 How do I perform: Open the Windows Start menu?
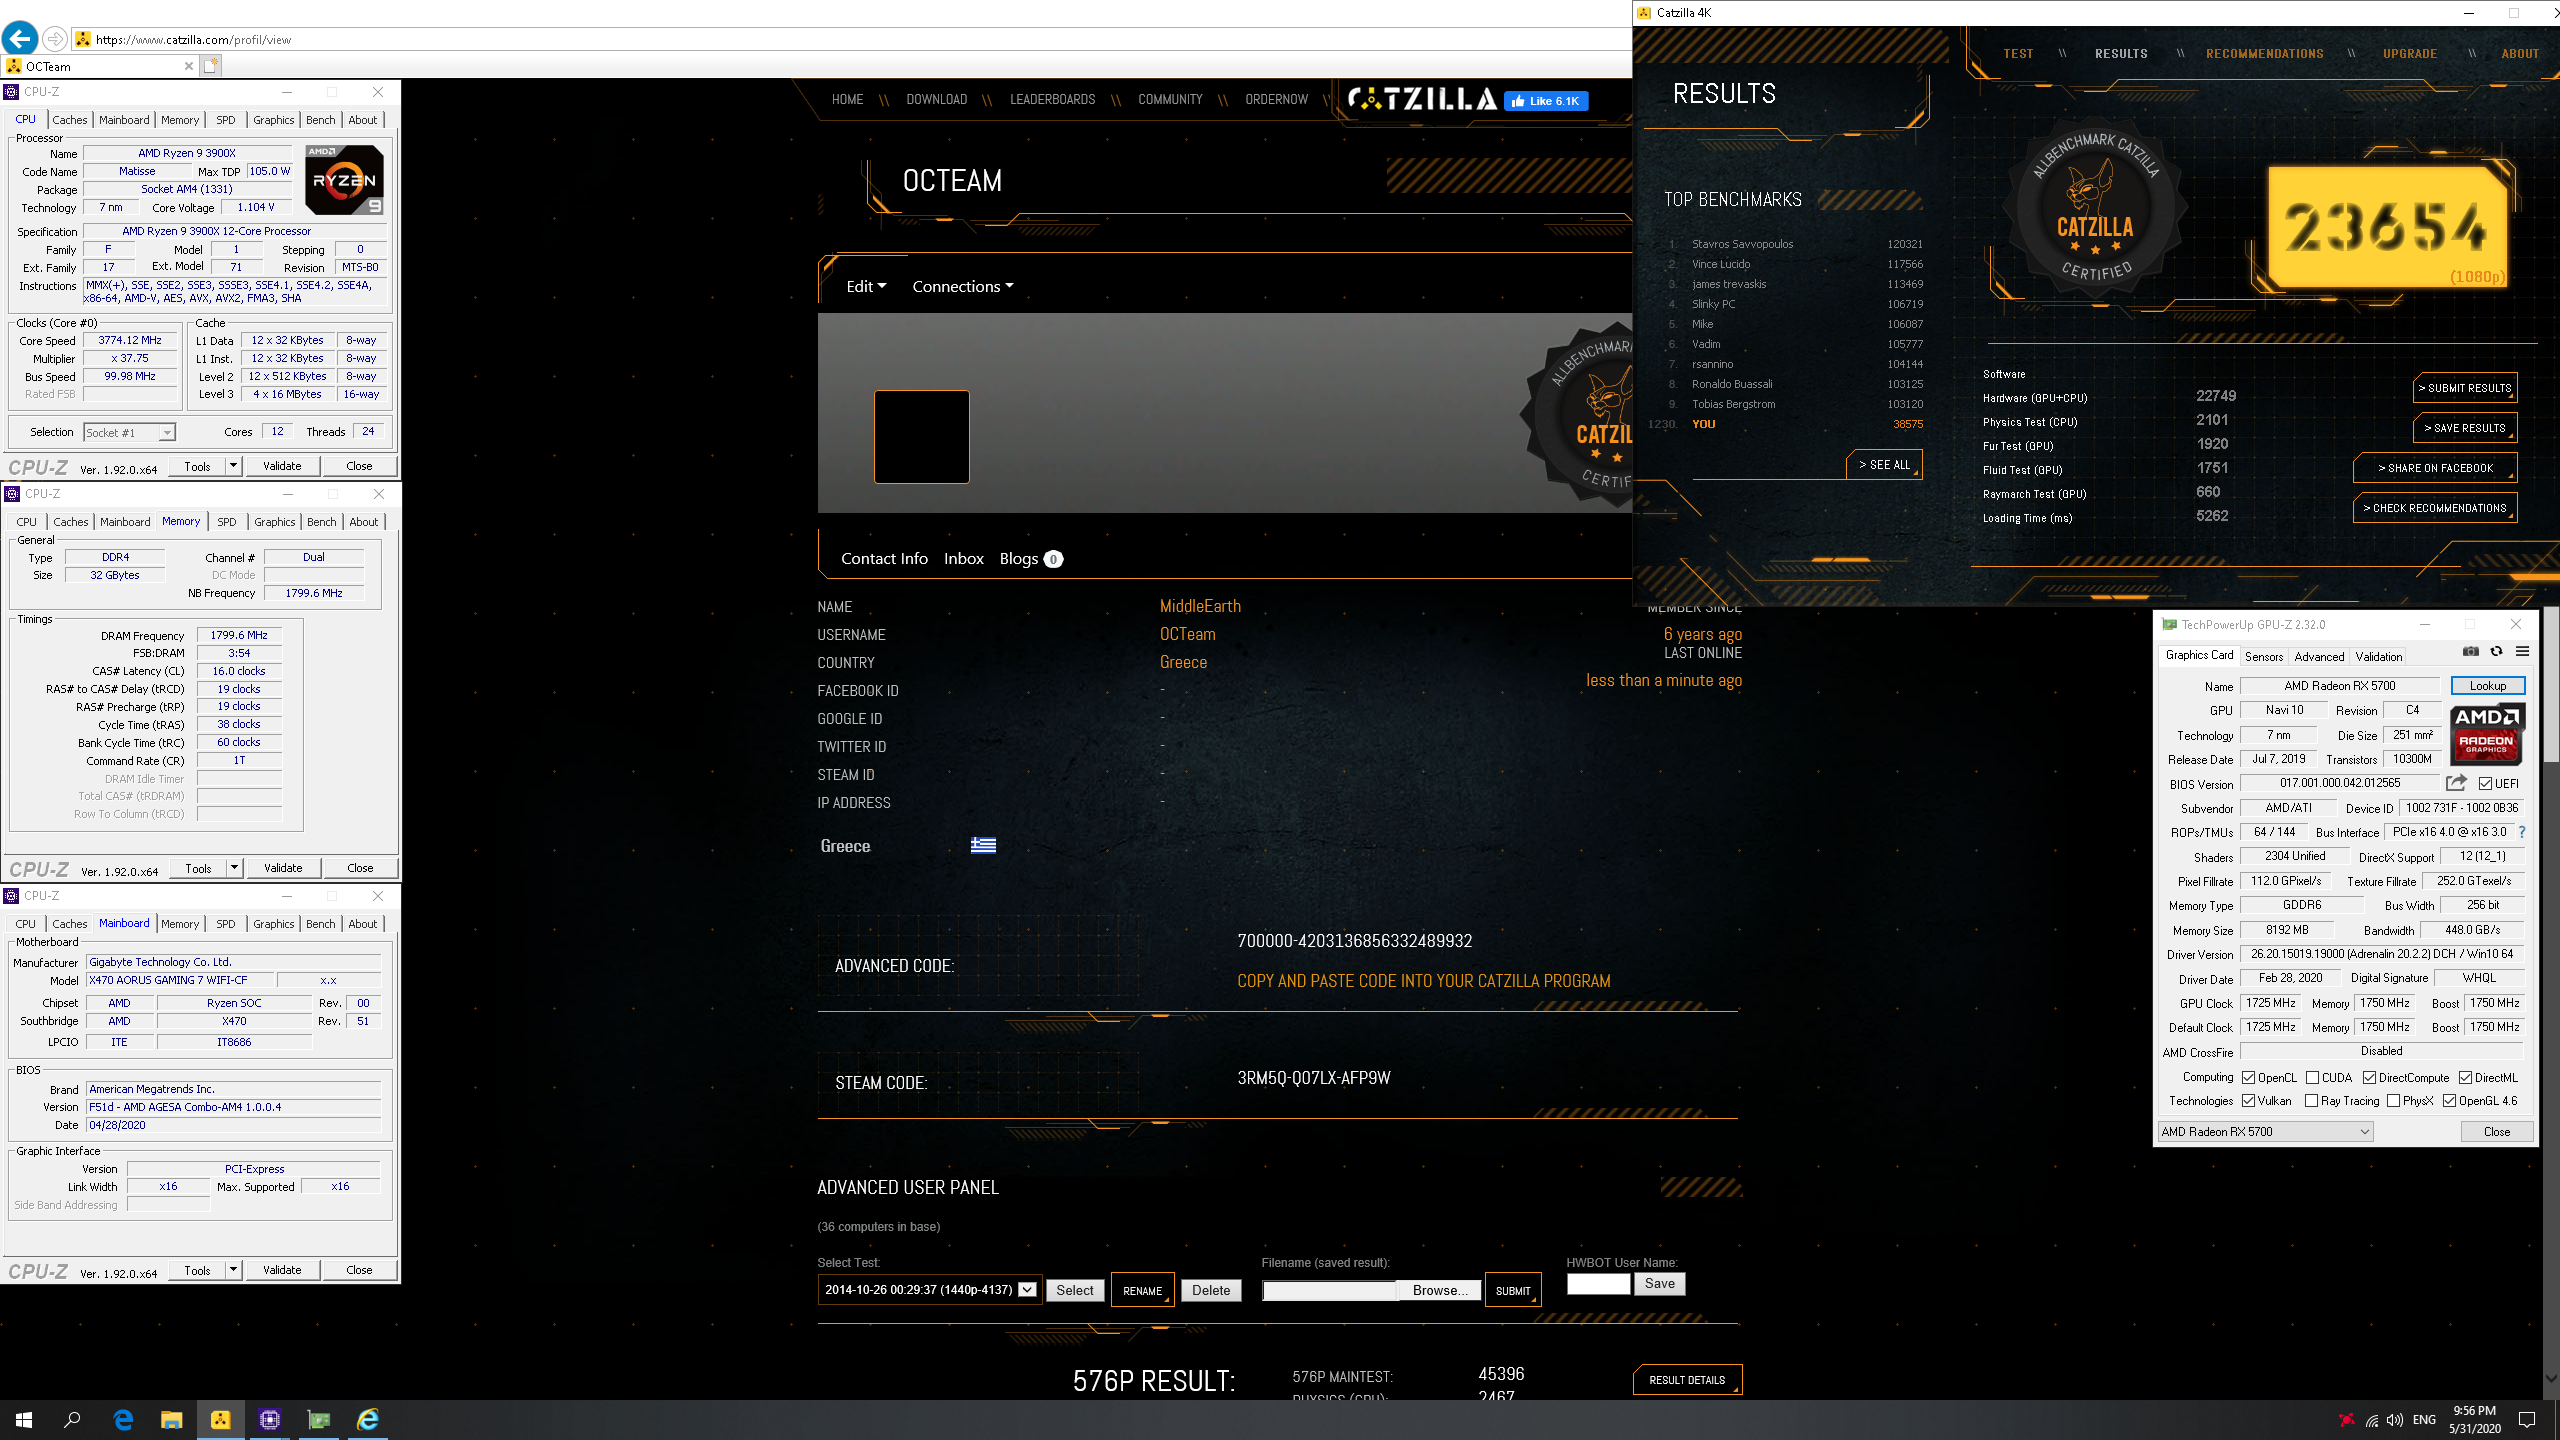click(24, 1420)
